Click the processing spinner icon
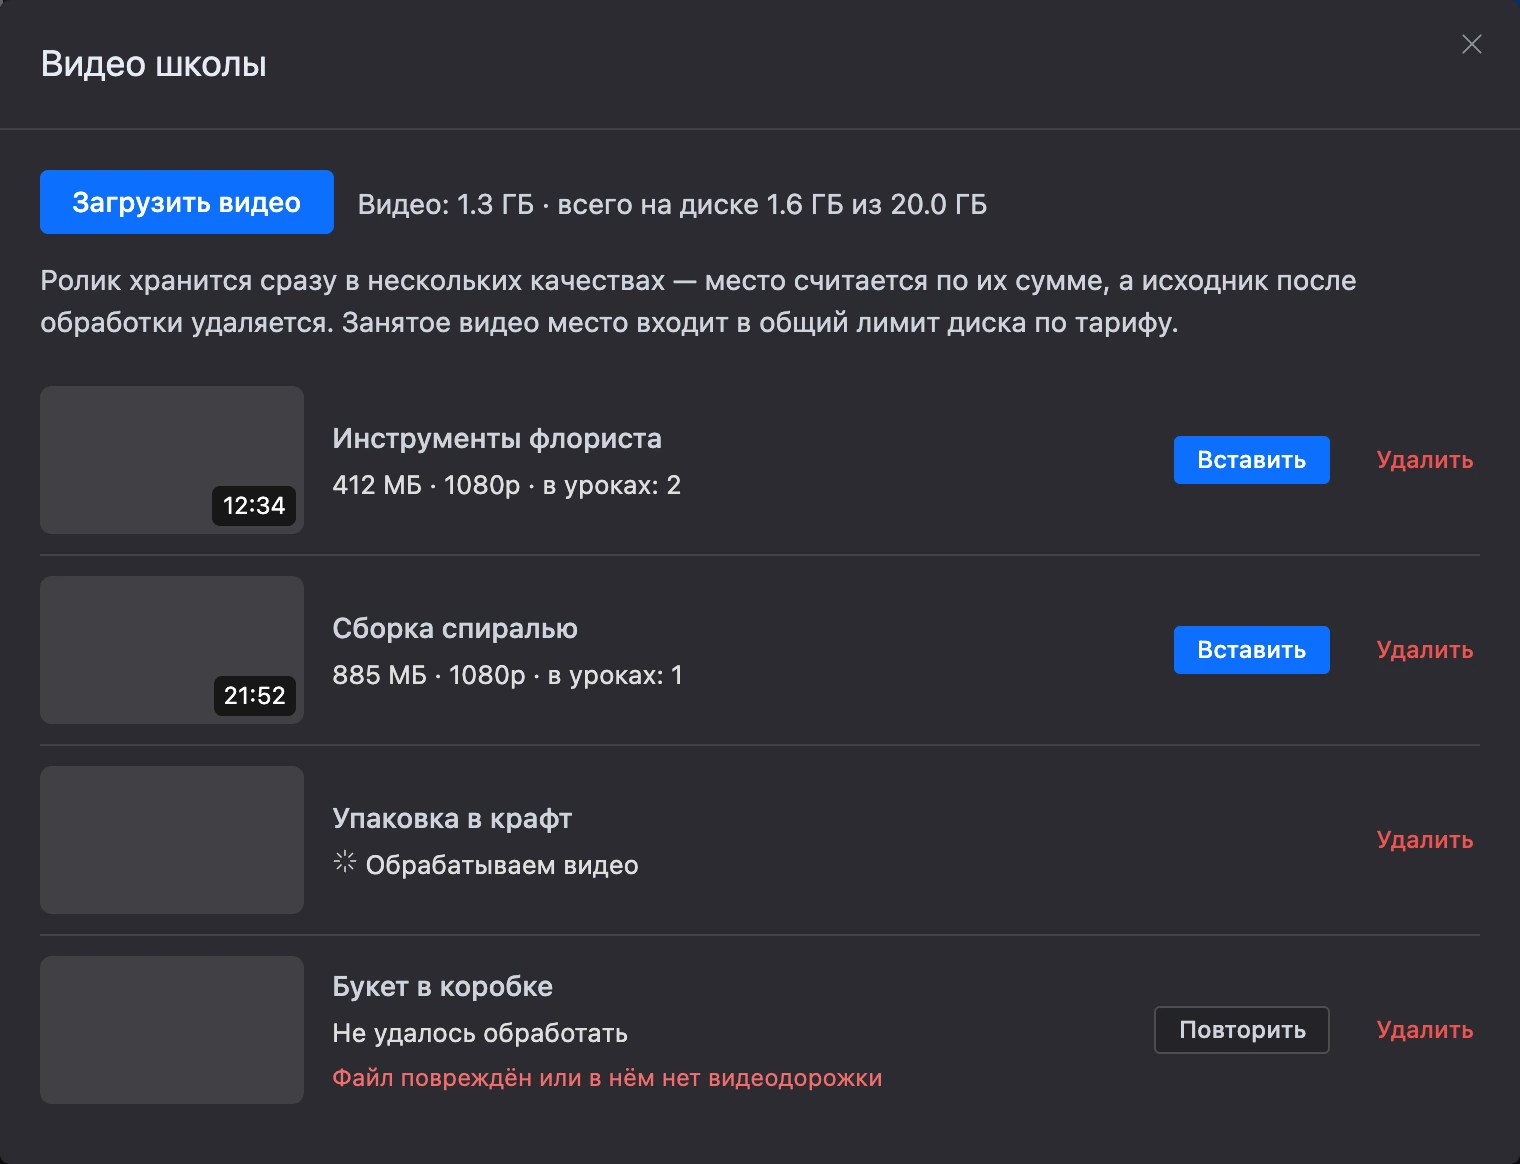Viewport: 1520px width, 1164px height. (345, 862)
